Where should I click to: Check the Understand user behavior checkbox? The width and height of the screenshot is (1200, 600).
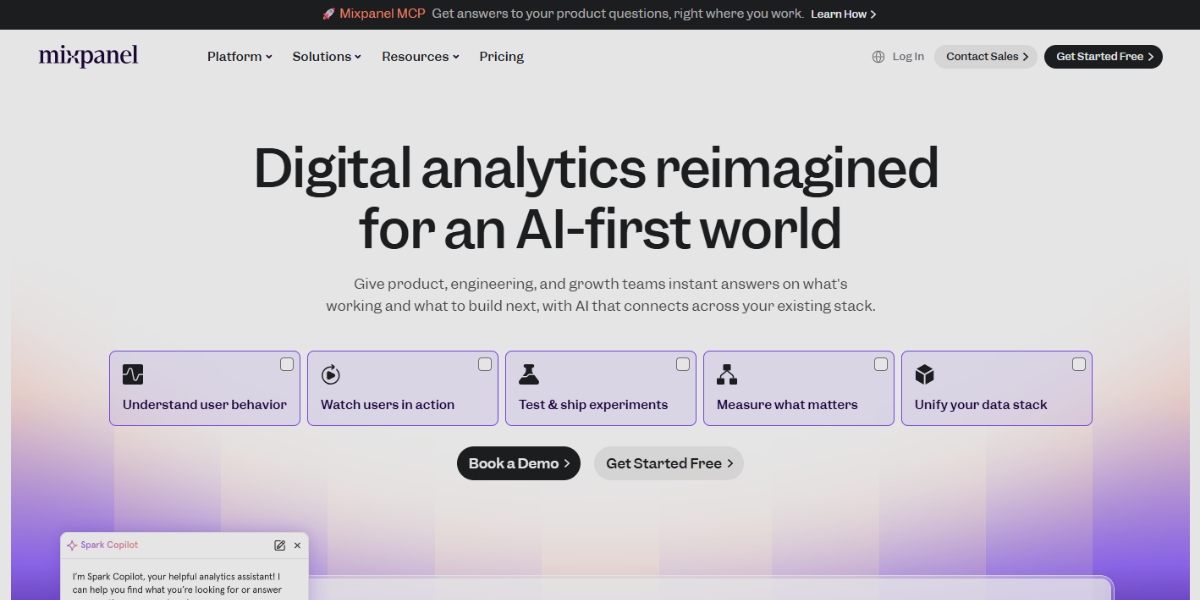tap(287, 364)
